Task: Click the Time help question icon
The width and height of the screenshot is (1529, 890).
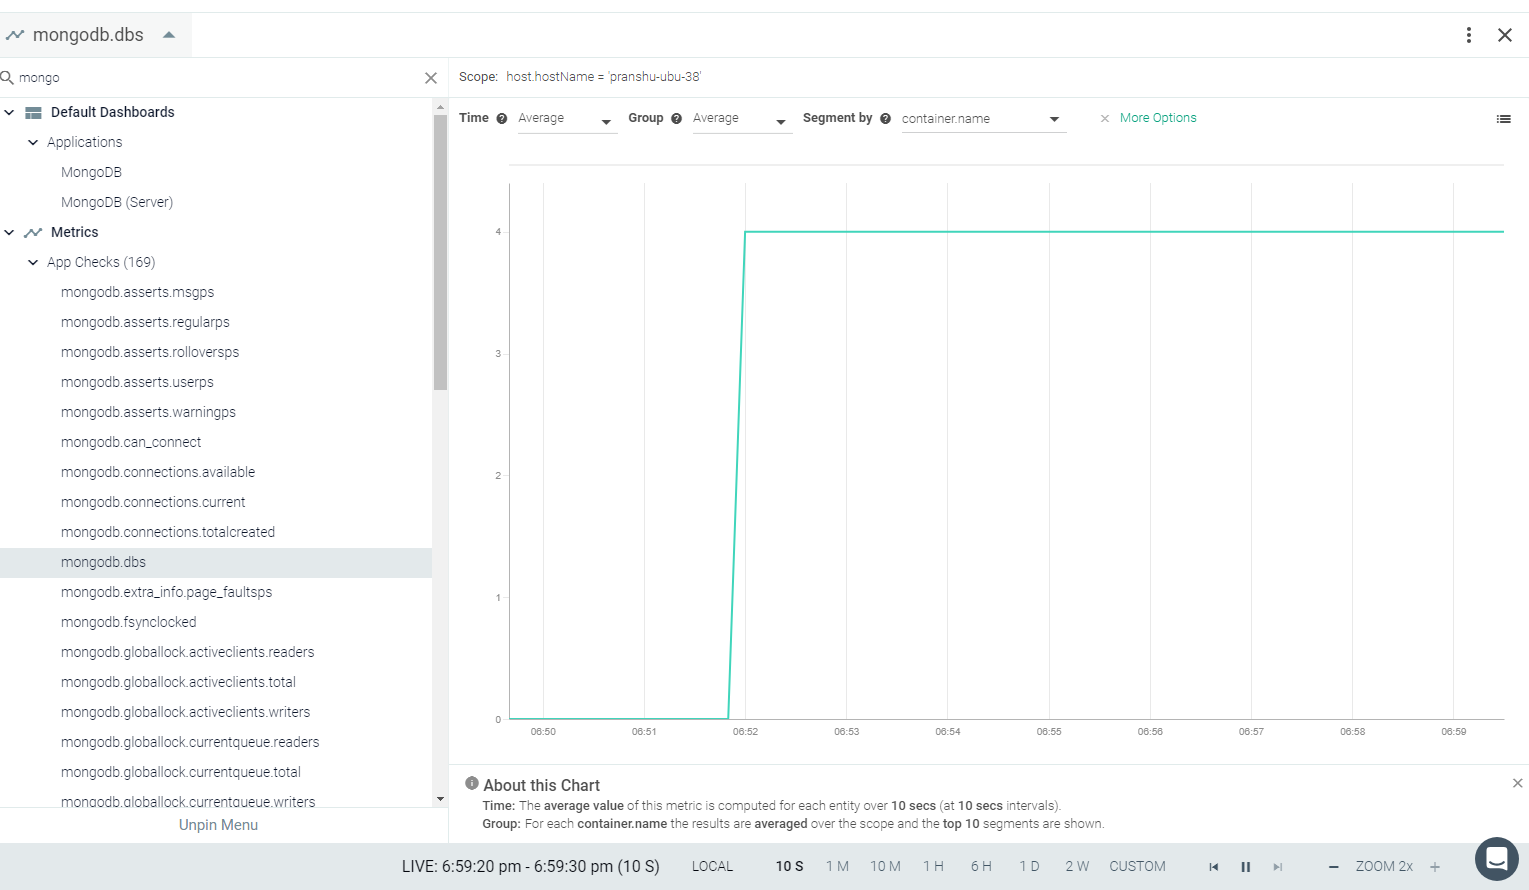Action: tap(502, 118)
